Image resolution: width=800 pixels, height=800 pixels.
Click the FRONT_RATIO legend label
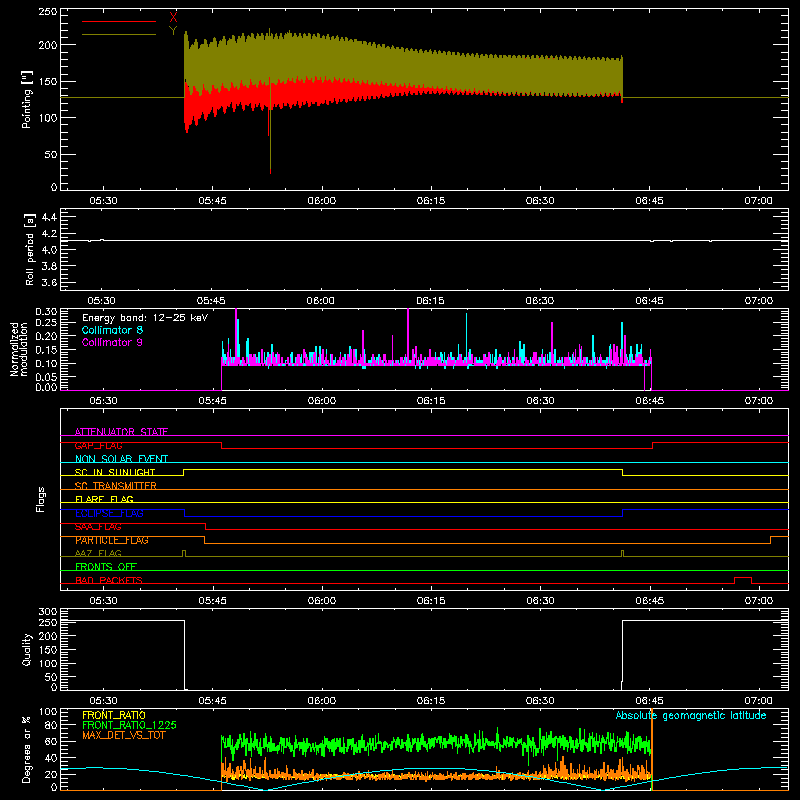click(x=114, y=715)
